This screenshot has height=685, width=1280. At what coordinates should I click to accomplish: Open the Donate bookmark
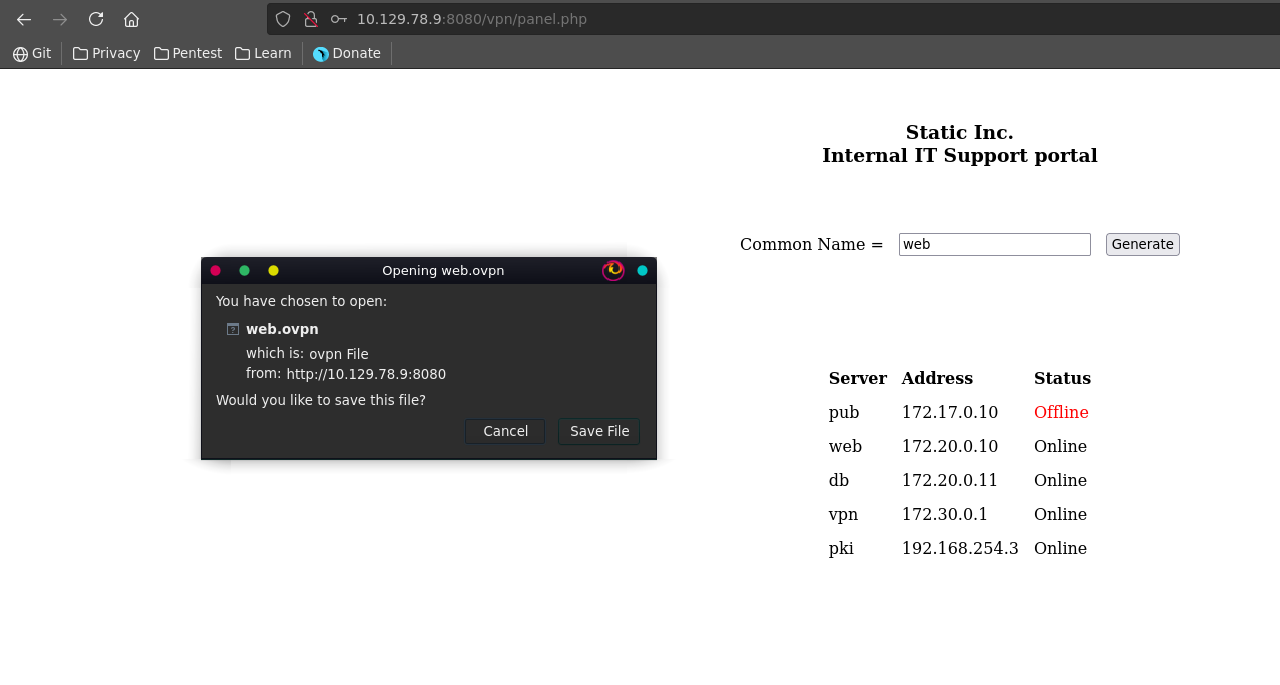point(347,53)
